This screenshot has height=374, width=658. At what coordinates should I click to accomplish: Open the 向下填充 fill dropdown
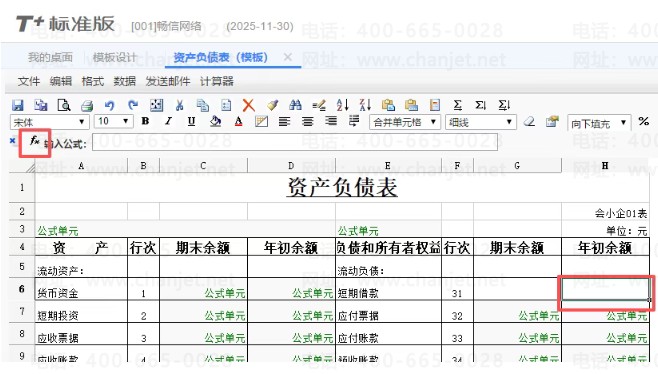click(x=599, y=123)
